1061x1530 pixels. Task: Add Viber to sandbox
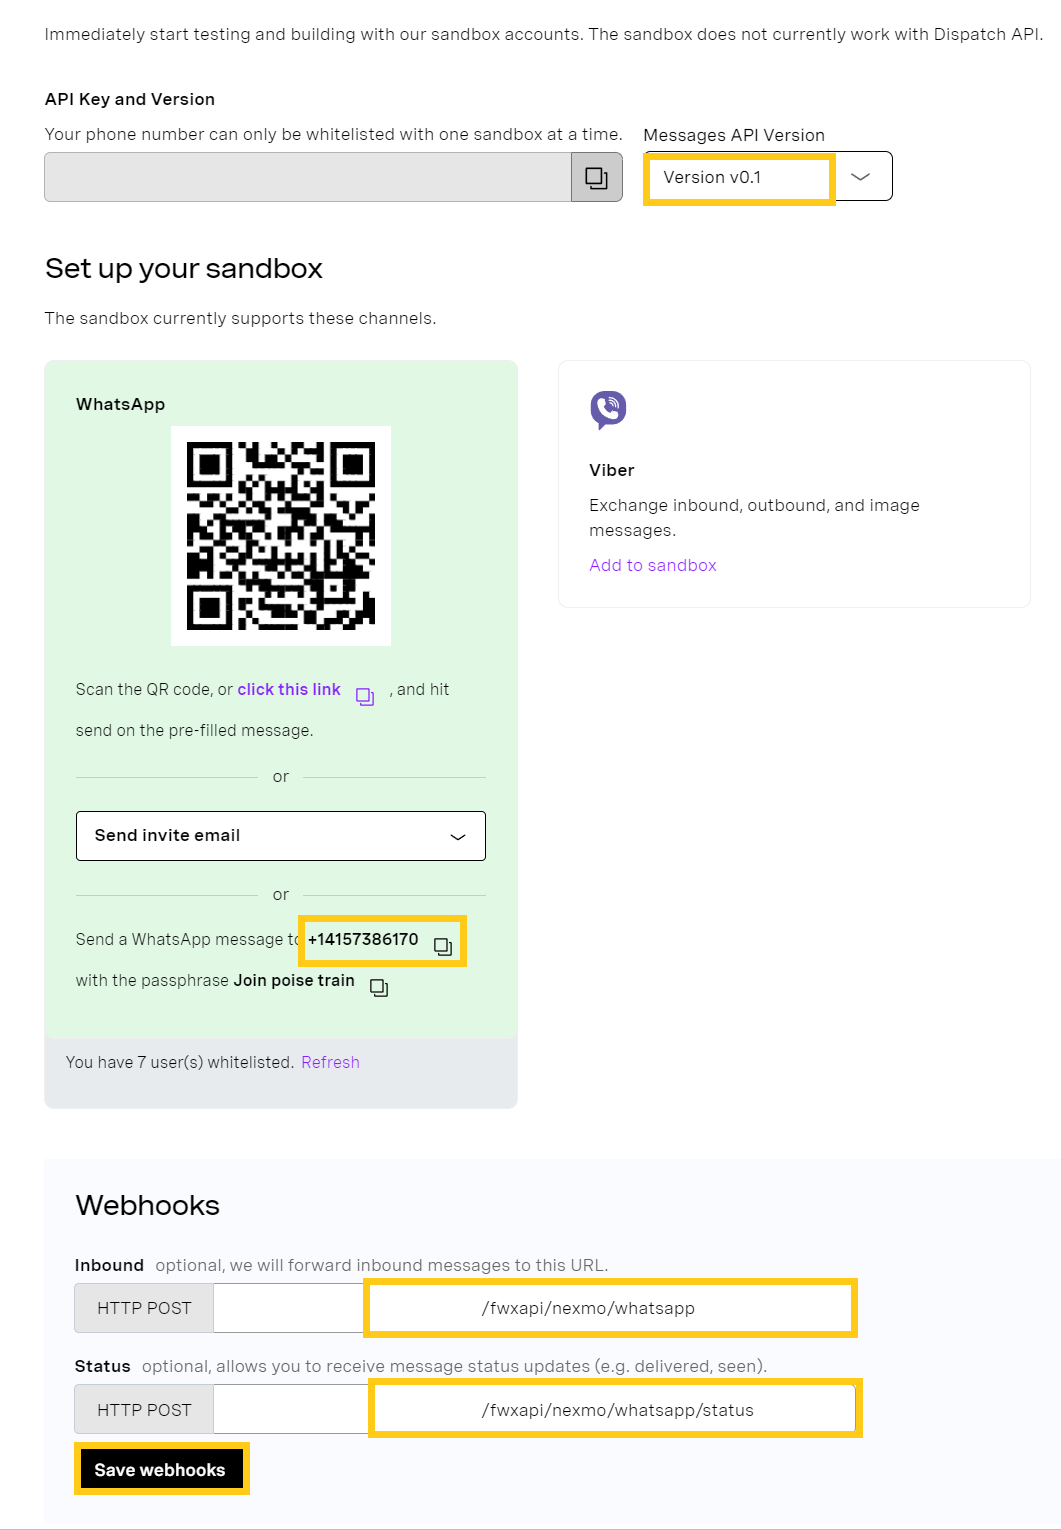point(653,565)
